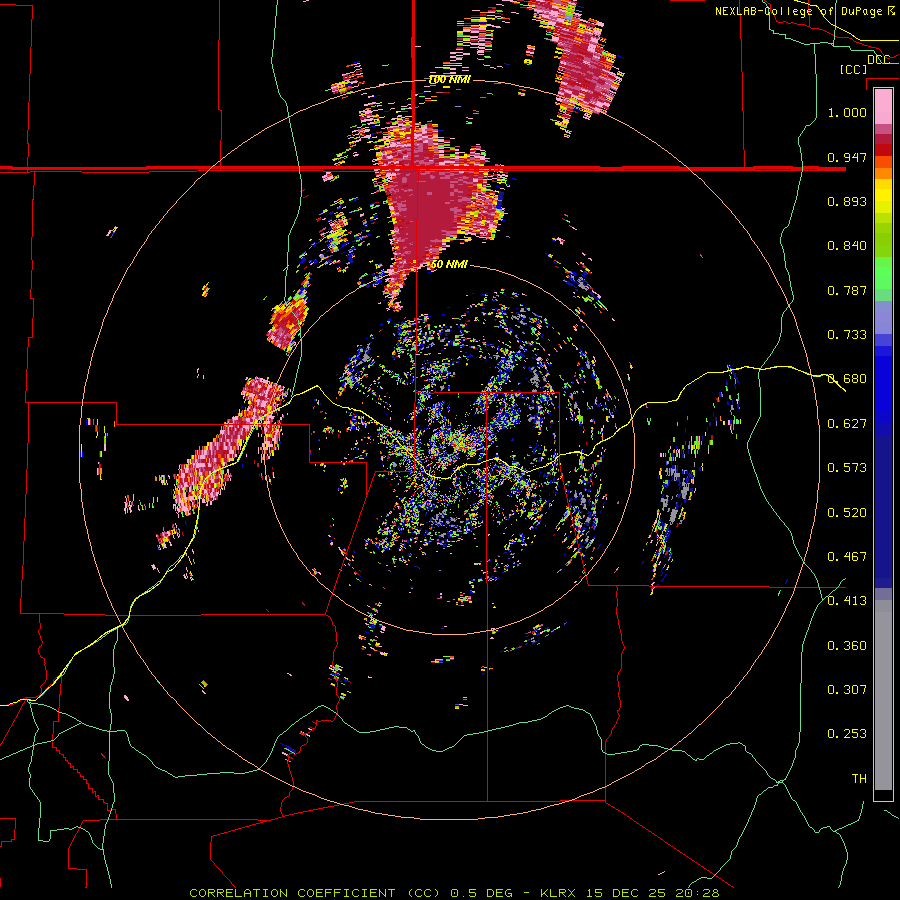Click the NEXLAB-College of DuPage watermark text
900x900 pixels.
[806, 11]
